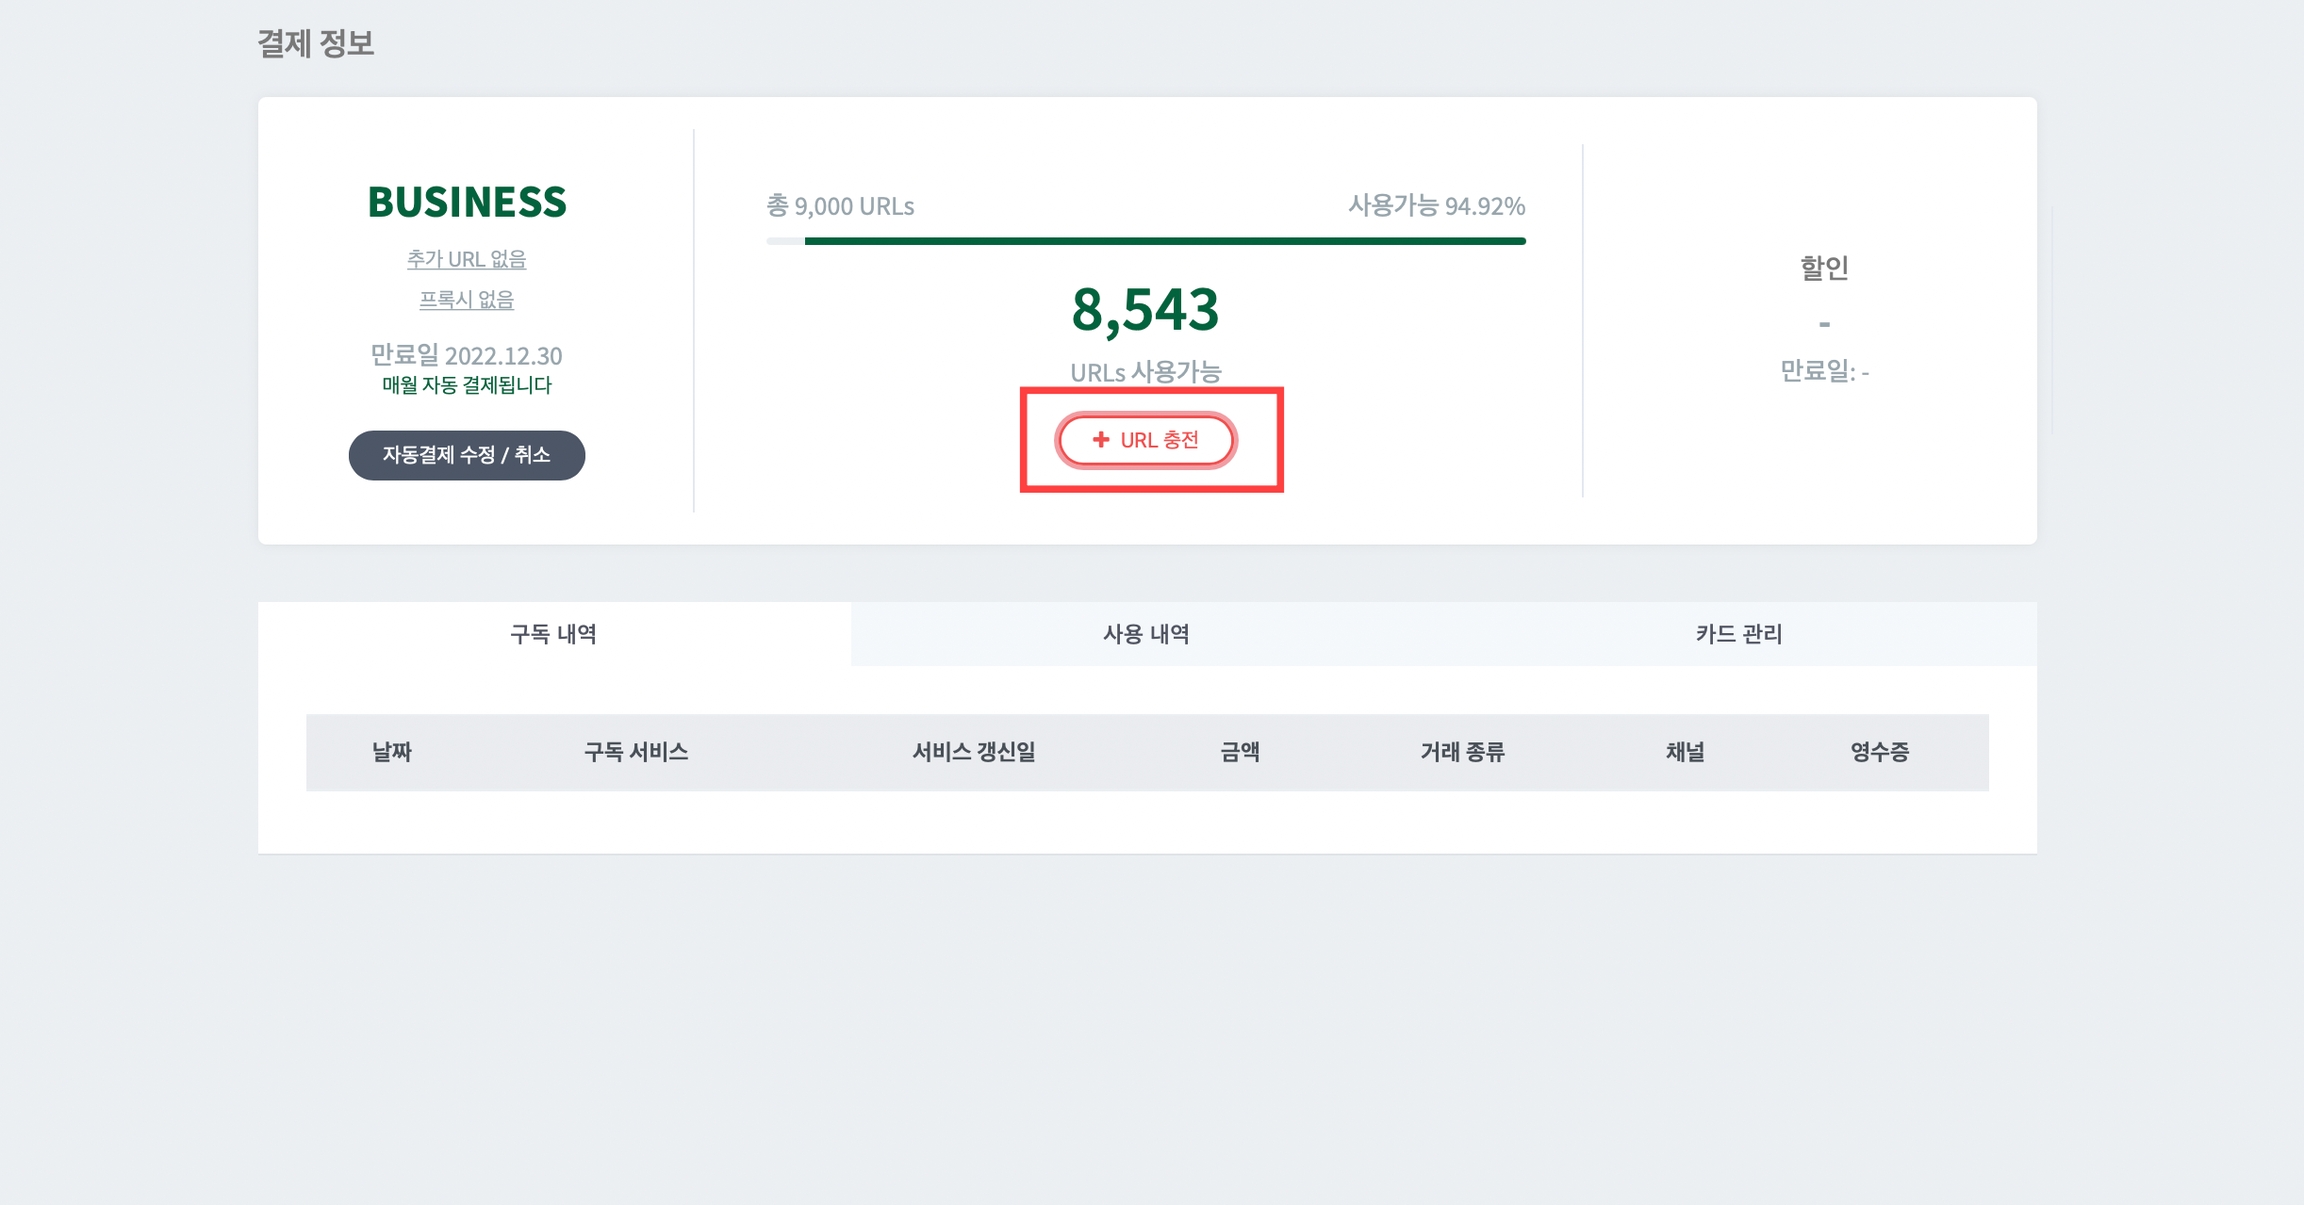Click the 채널 column header
Image resolution: width=2304 pixels, height=1205 pixels.
point(1685,752)
